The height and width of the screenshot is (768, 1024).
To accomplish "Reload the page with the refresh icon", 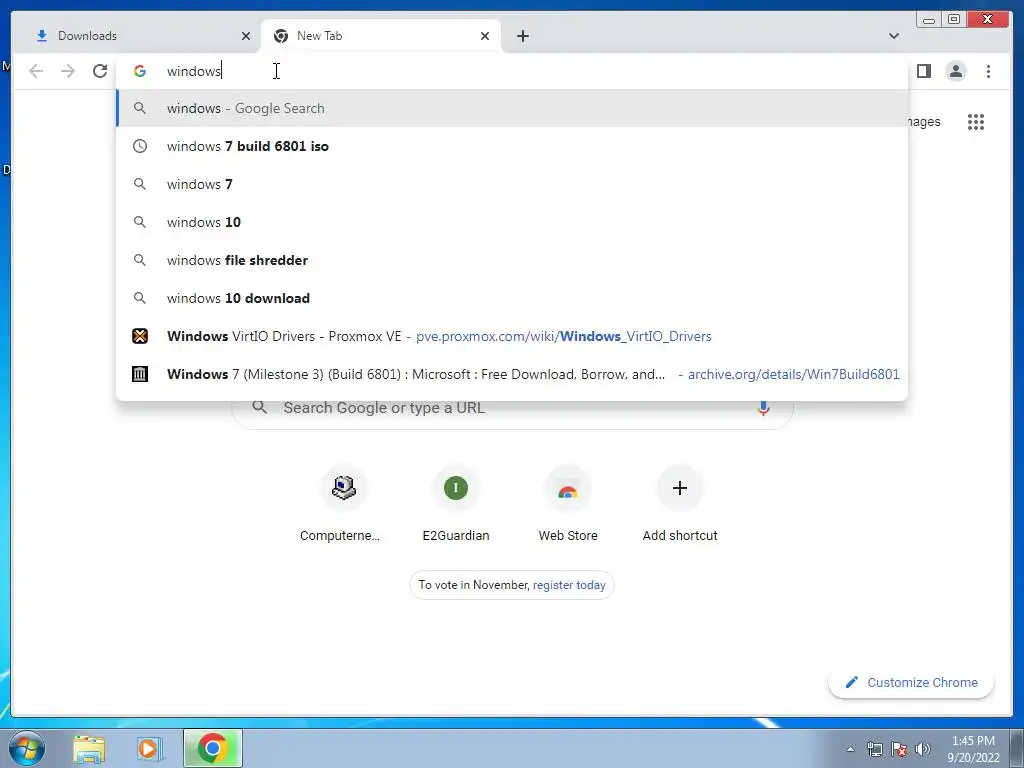I will 100,71.
